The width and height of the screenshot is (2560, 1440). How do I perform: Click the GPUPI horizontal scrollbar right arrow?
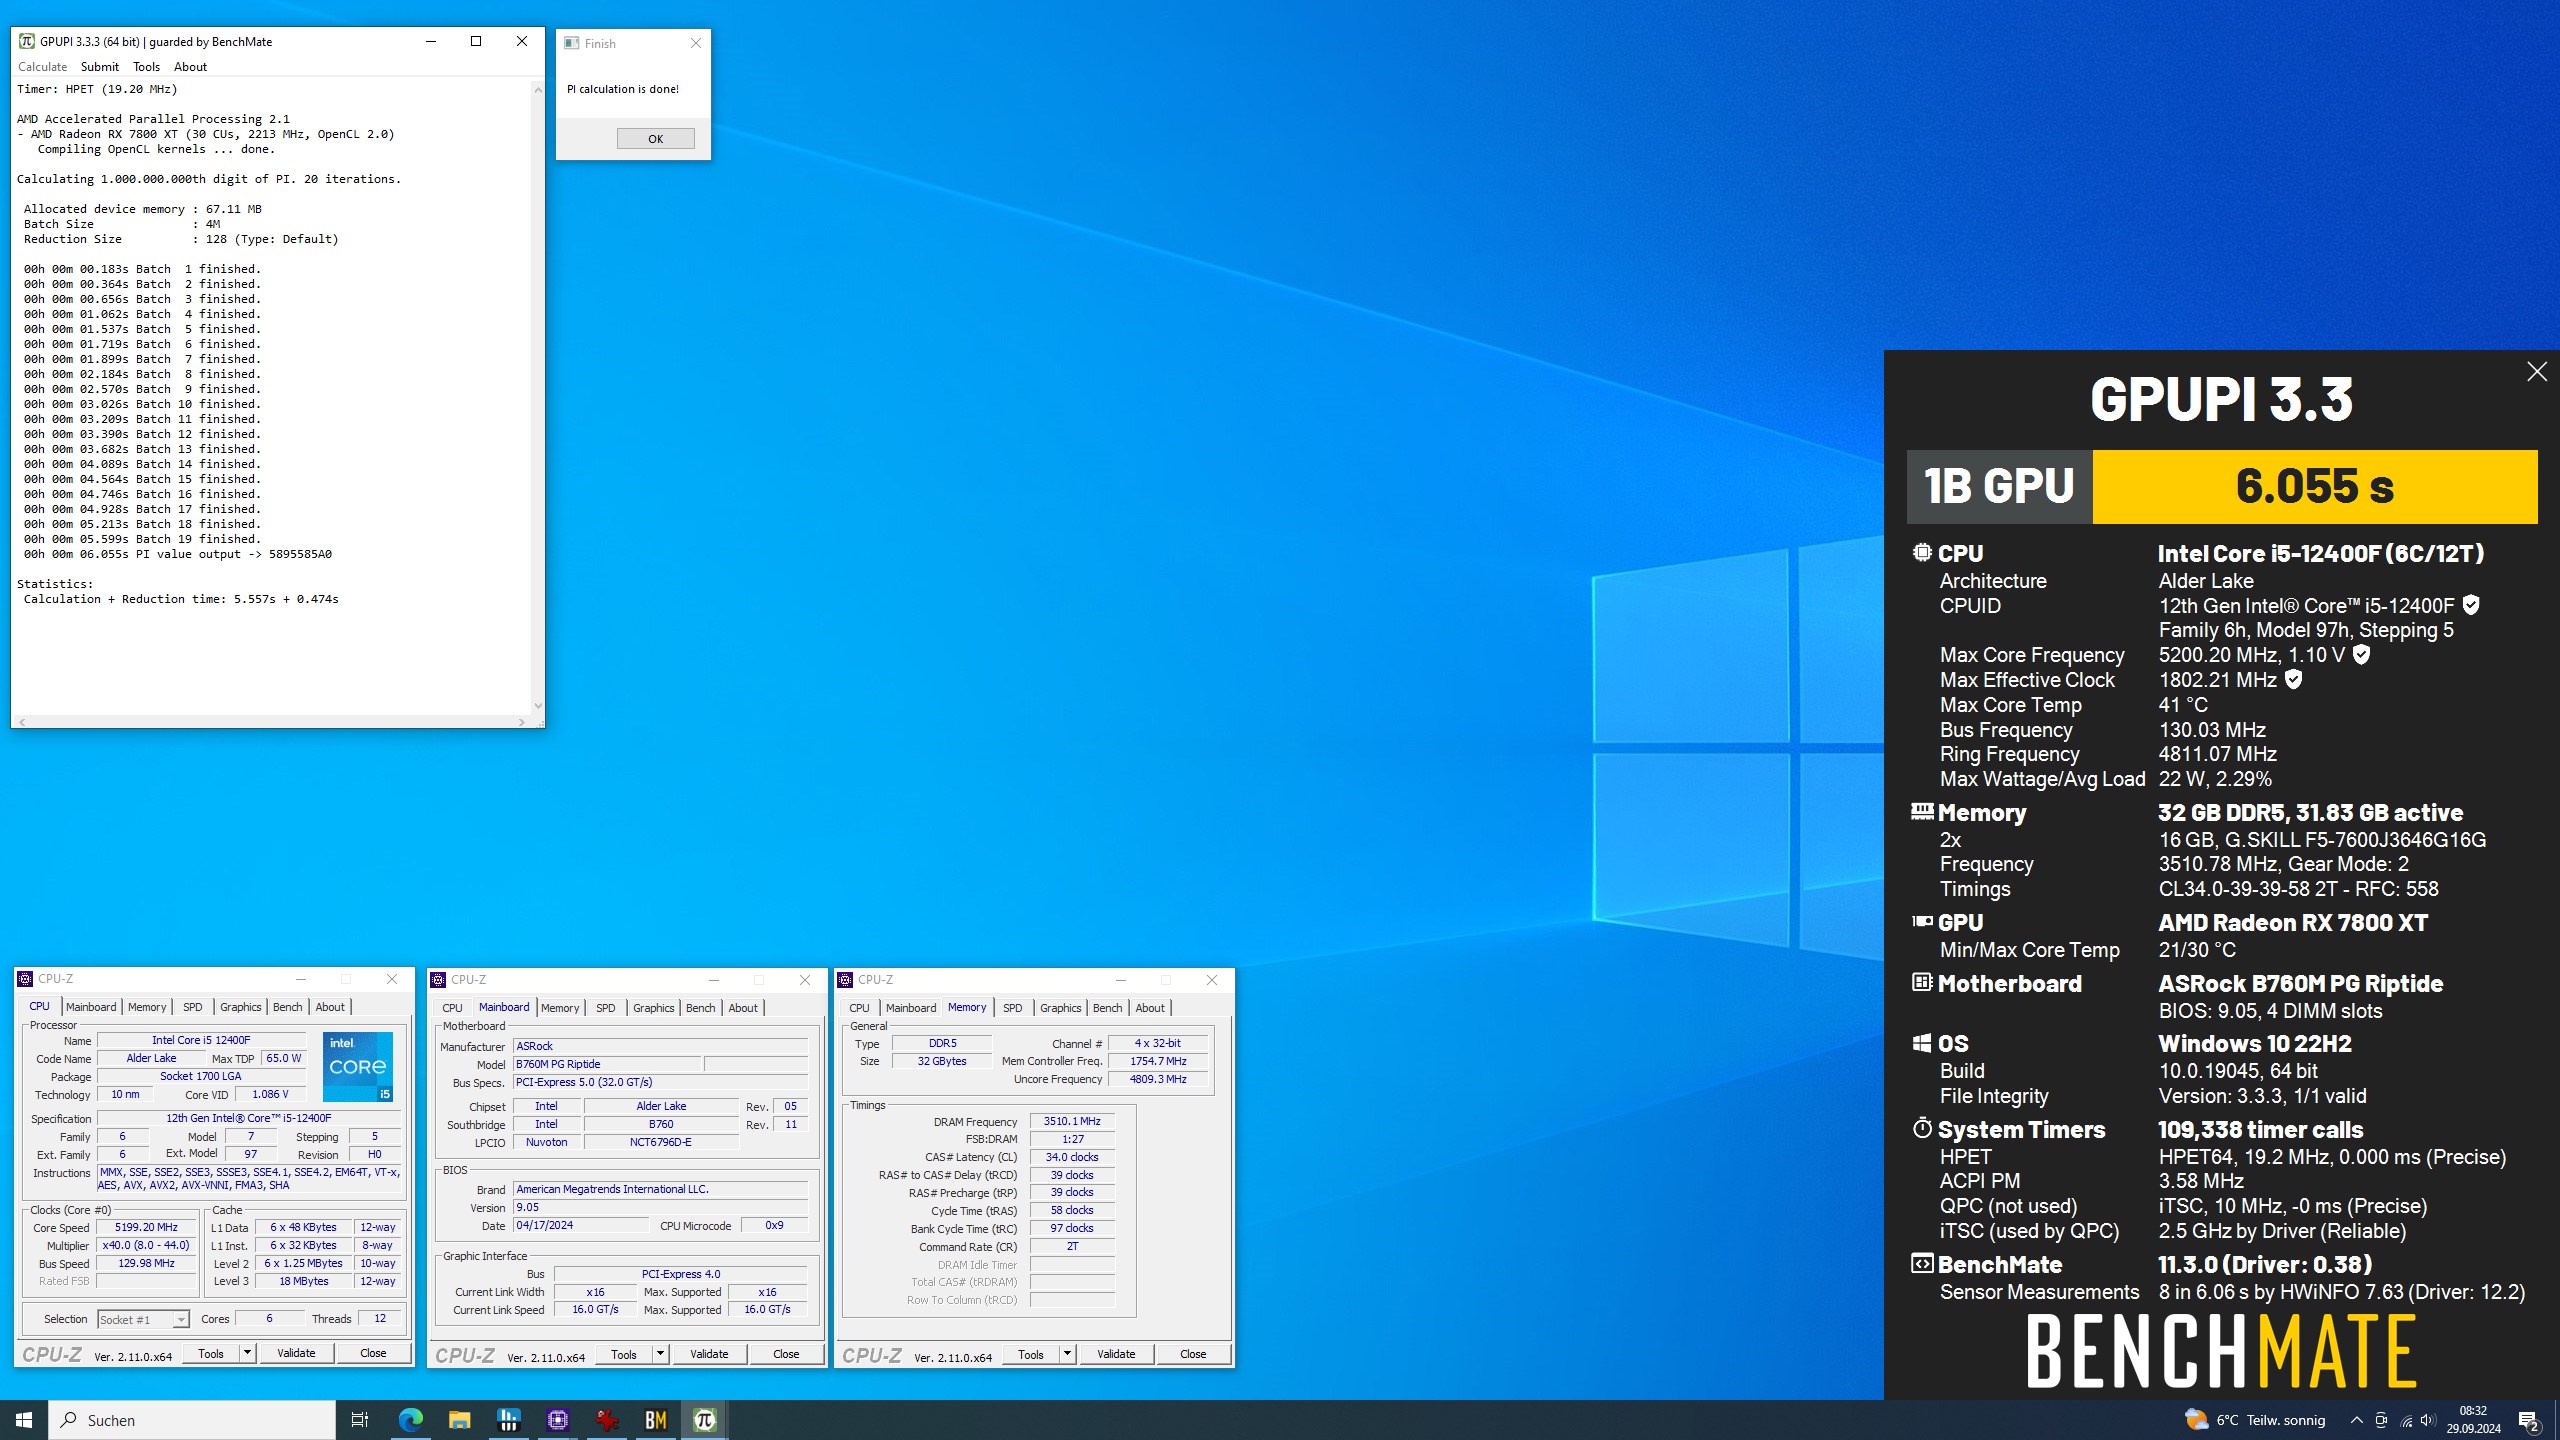522,721
